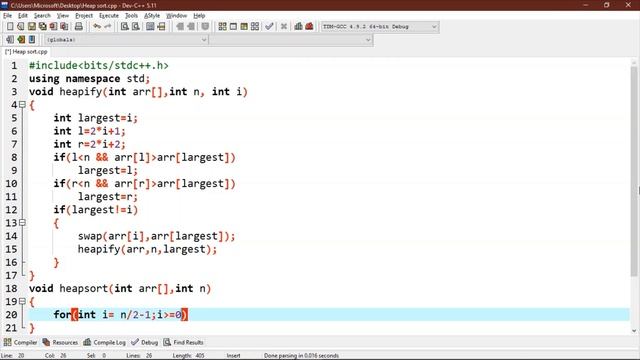Click the Print icon

79,27
